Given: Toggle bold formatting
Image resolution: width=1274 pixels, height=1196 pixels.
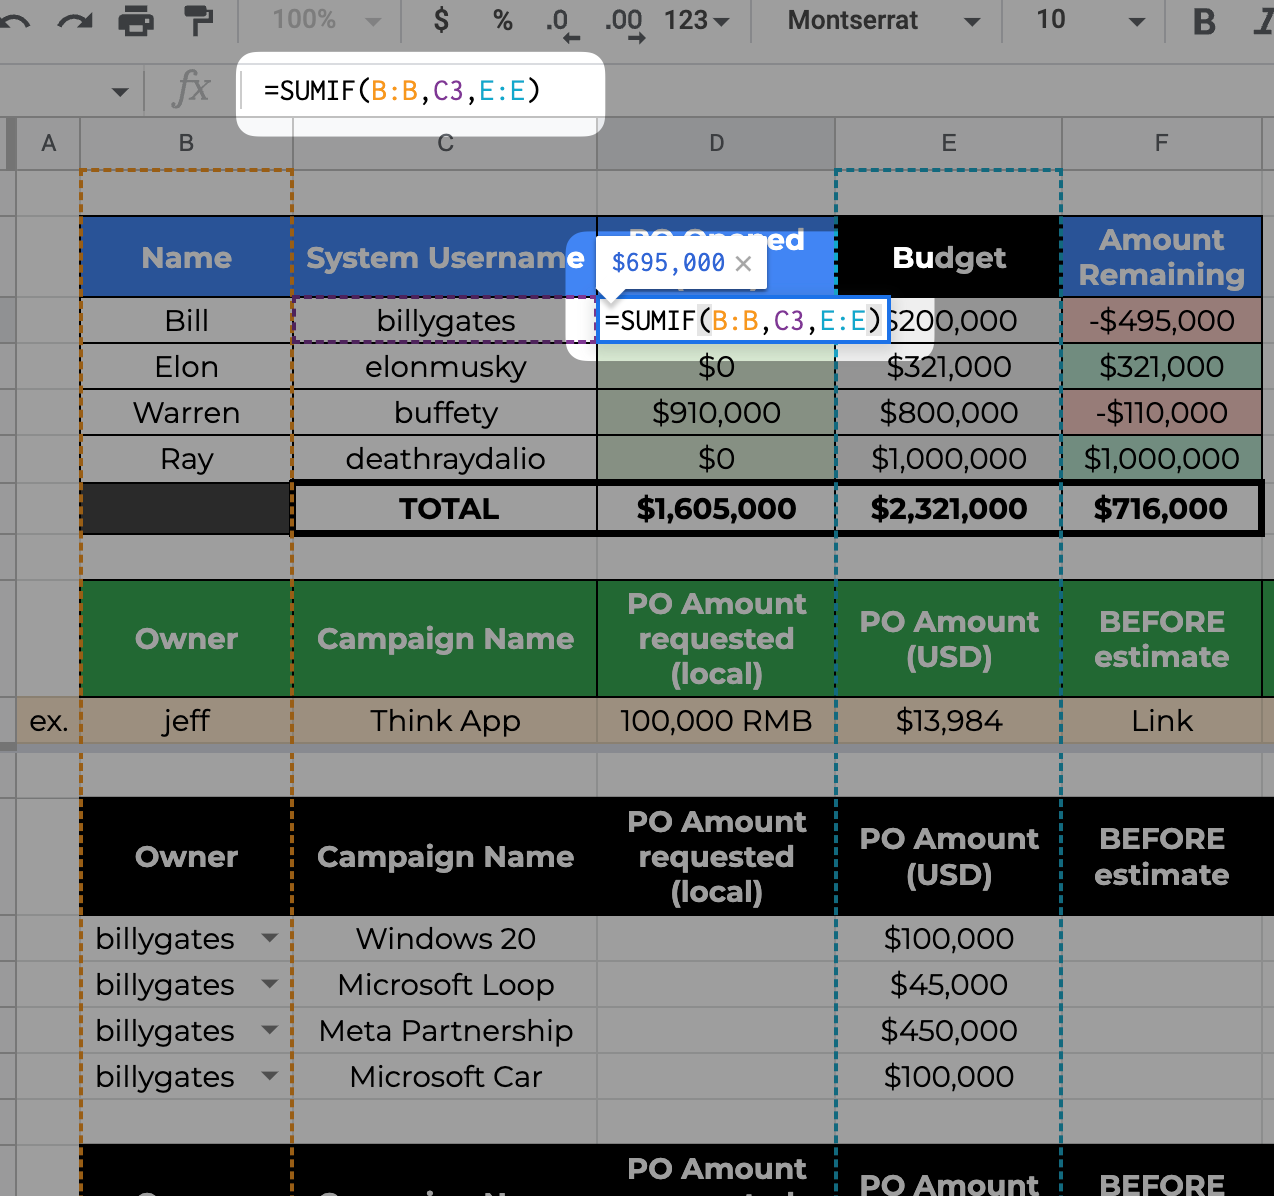Looking at the screenshot, I should click(1205, 21).
